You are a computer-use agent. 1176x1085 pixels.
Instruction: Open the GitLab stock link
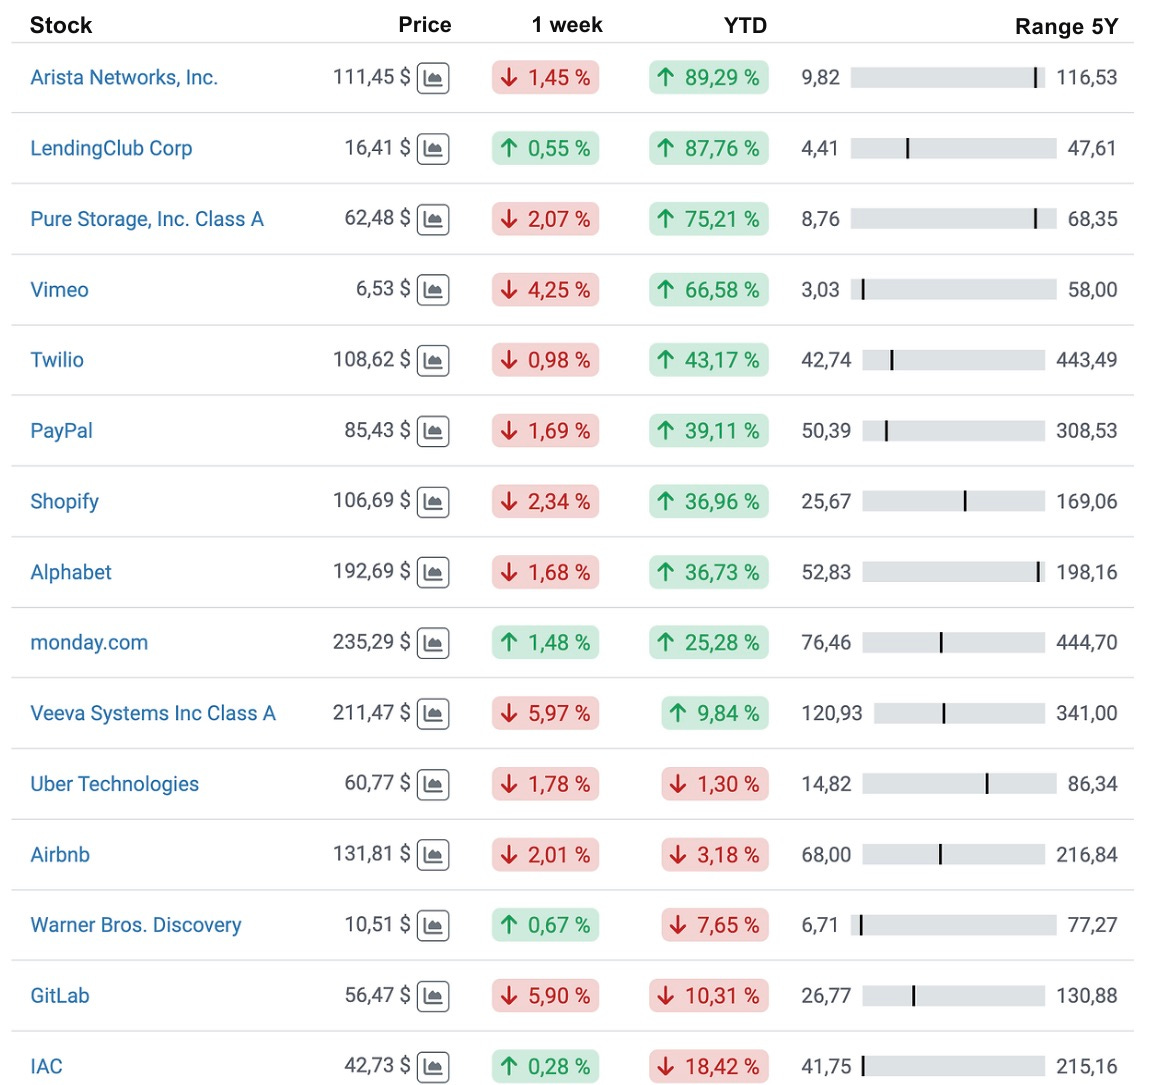tap(60, 996)
